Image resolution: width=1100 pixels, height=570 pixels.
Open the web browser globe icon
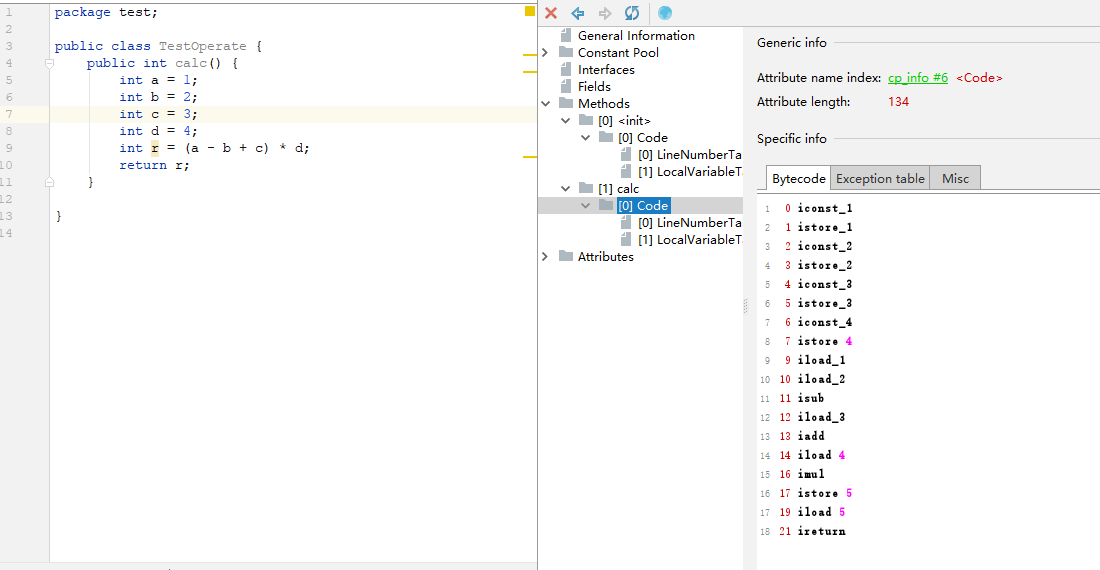coord(665,13)
